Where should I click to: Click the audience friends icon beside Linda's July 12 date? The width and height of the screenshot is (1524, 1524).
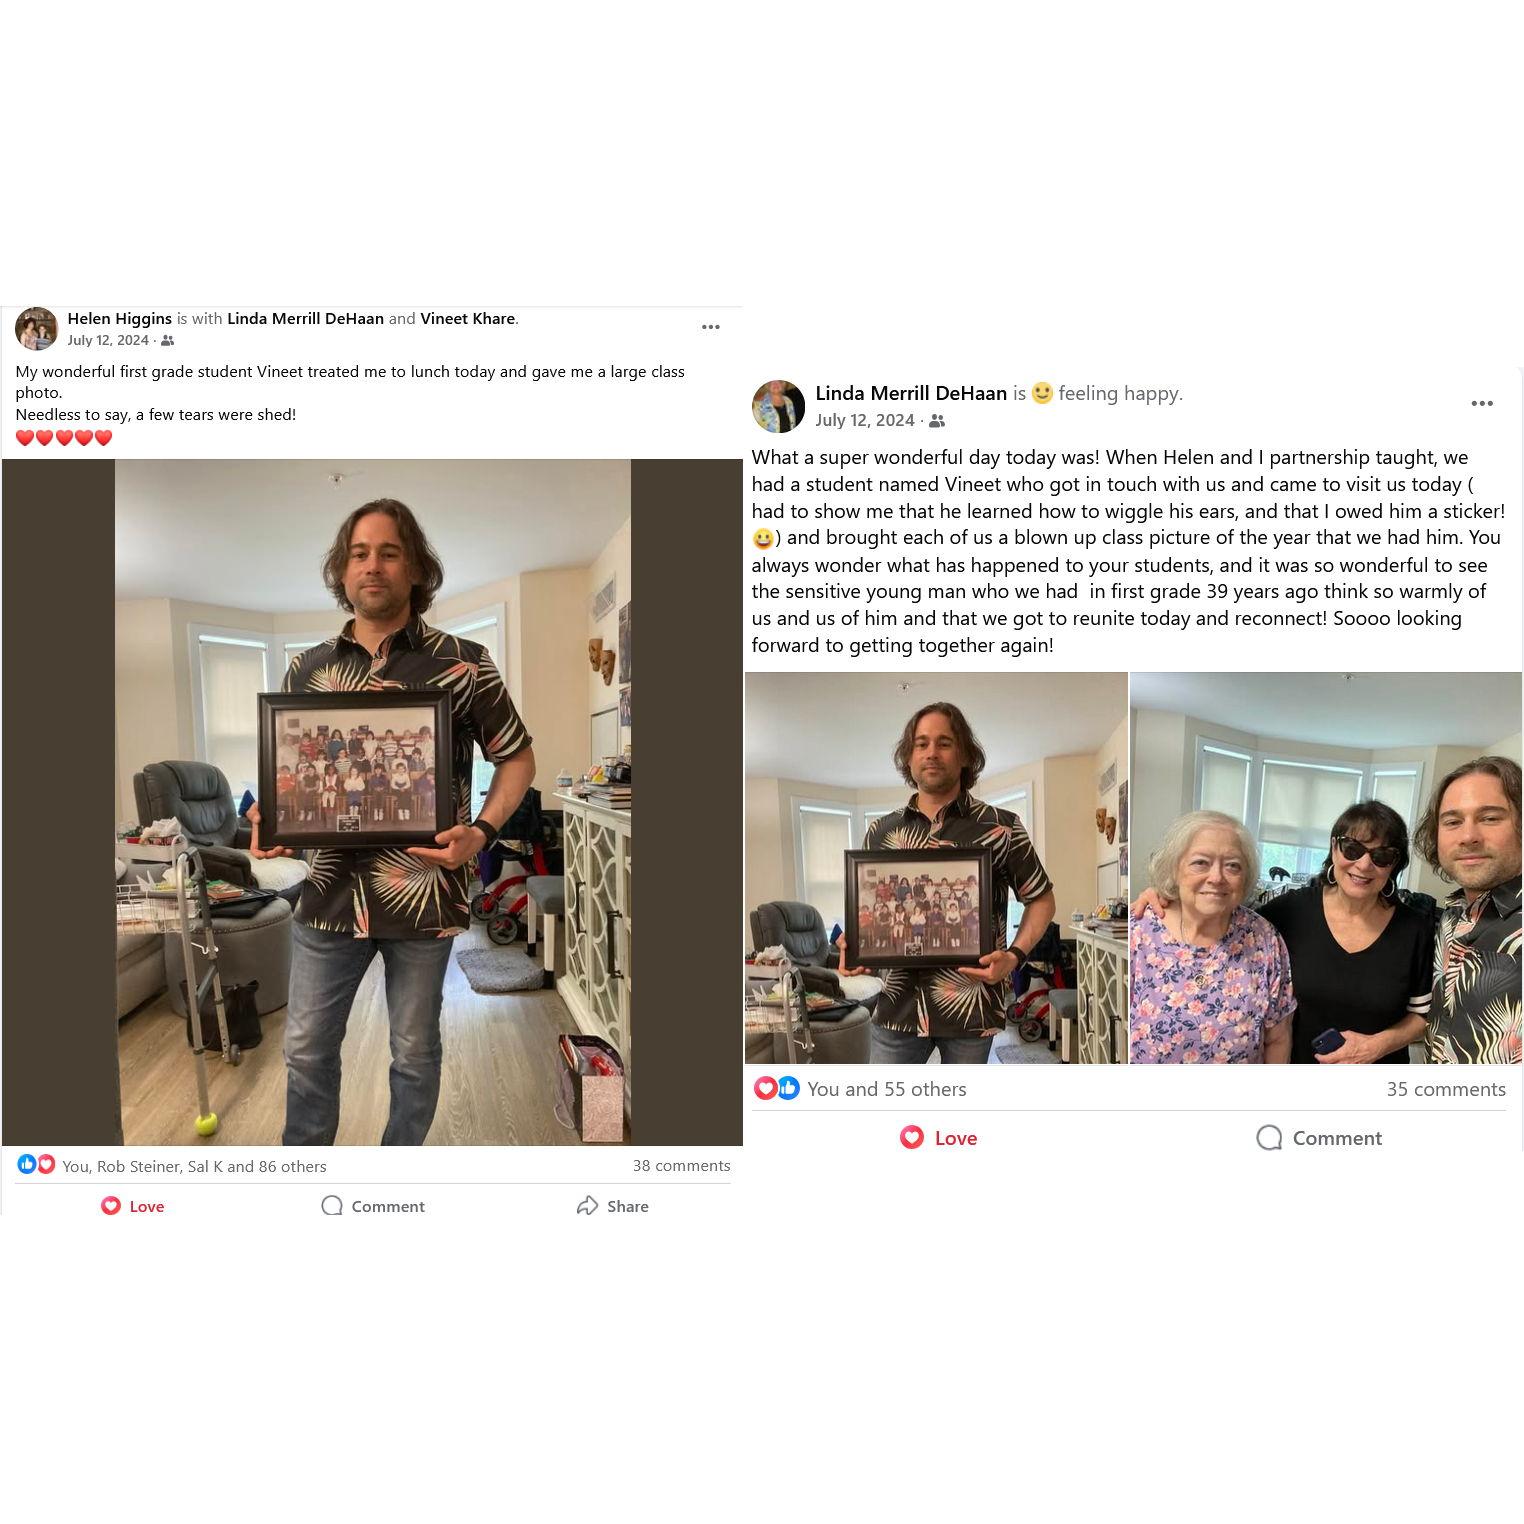pyautogui.click(x=937, y=421)
